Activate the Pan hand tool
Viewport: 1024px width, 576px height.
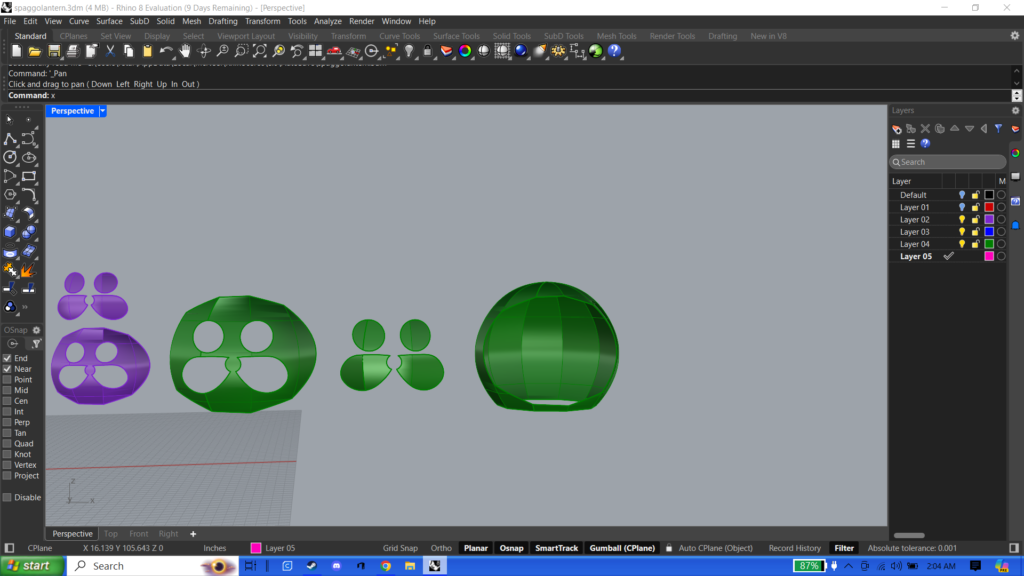(185, 51)
